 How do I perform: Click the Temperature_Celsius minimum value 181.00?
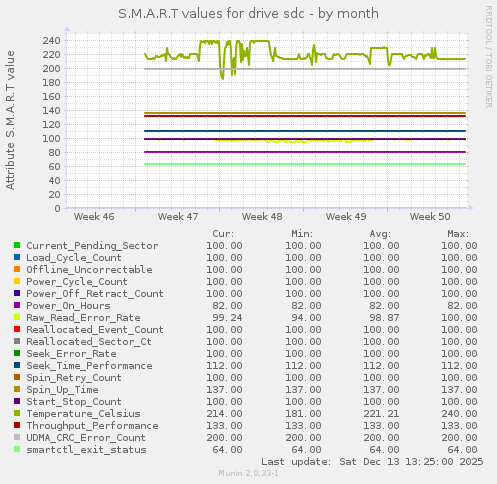coord(303,414)
